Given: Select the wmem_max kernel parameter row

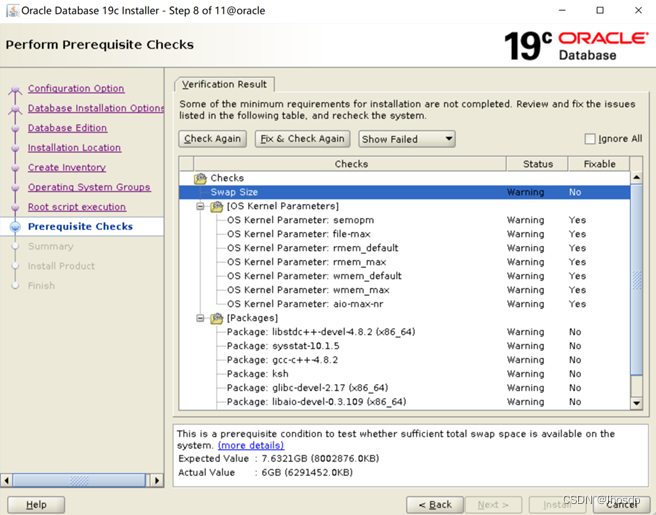Looking at the screenshot, I should click(x=405, y=290).
